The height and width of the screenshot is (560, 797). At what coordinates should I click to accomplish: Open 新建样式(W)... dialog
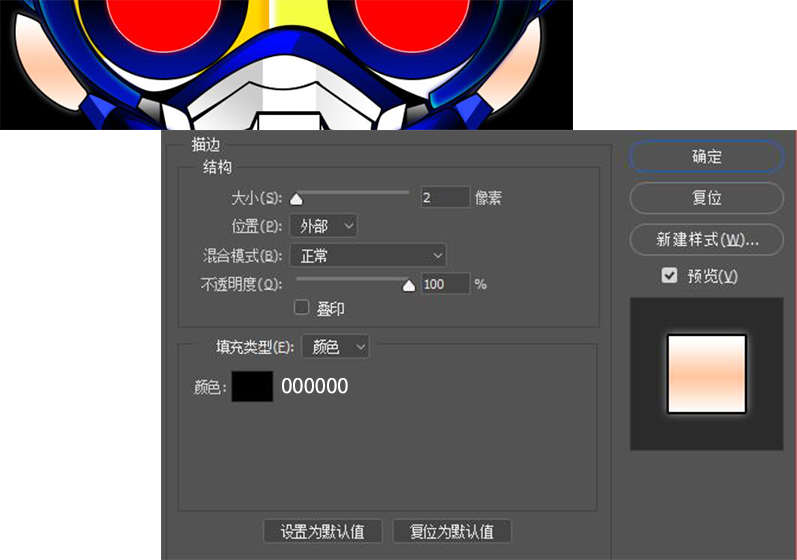(x=706, y=239)
